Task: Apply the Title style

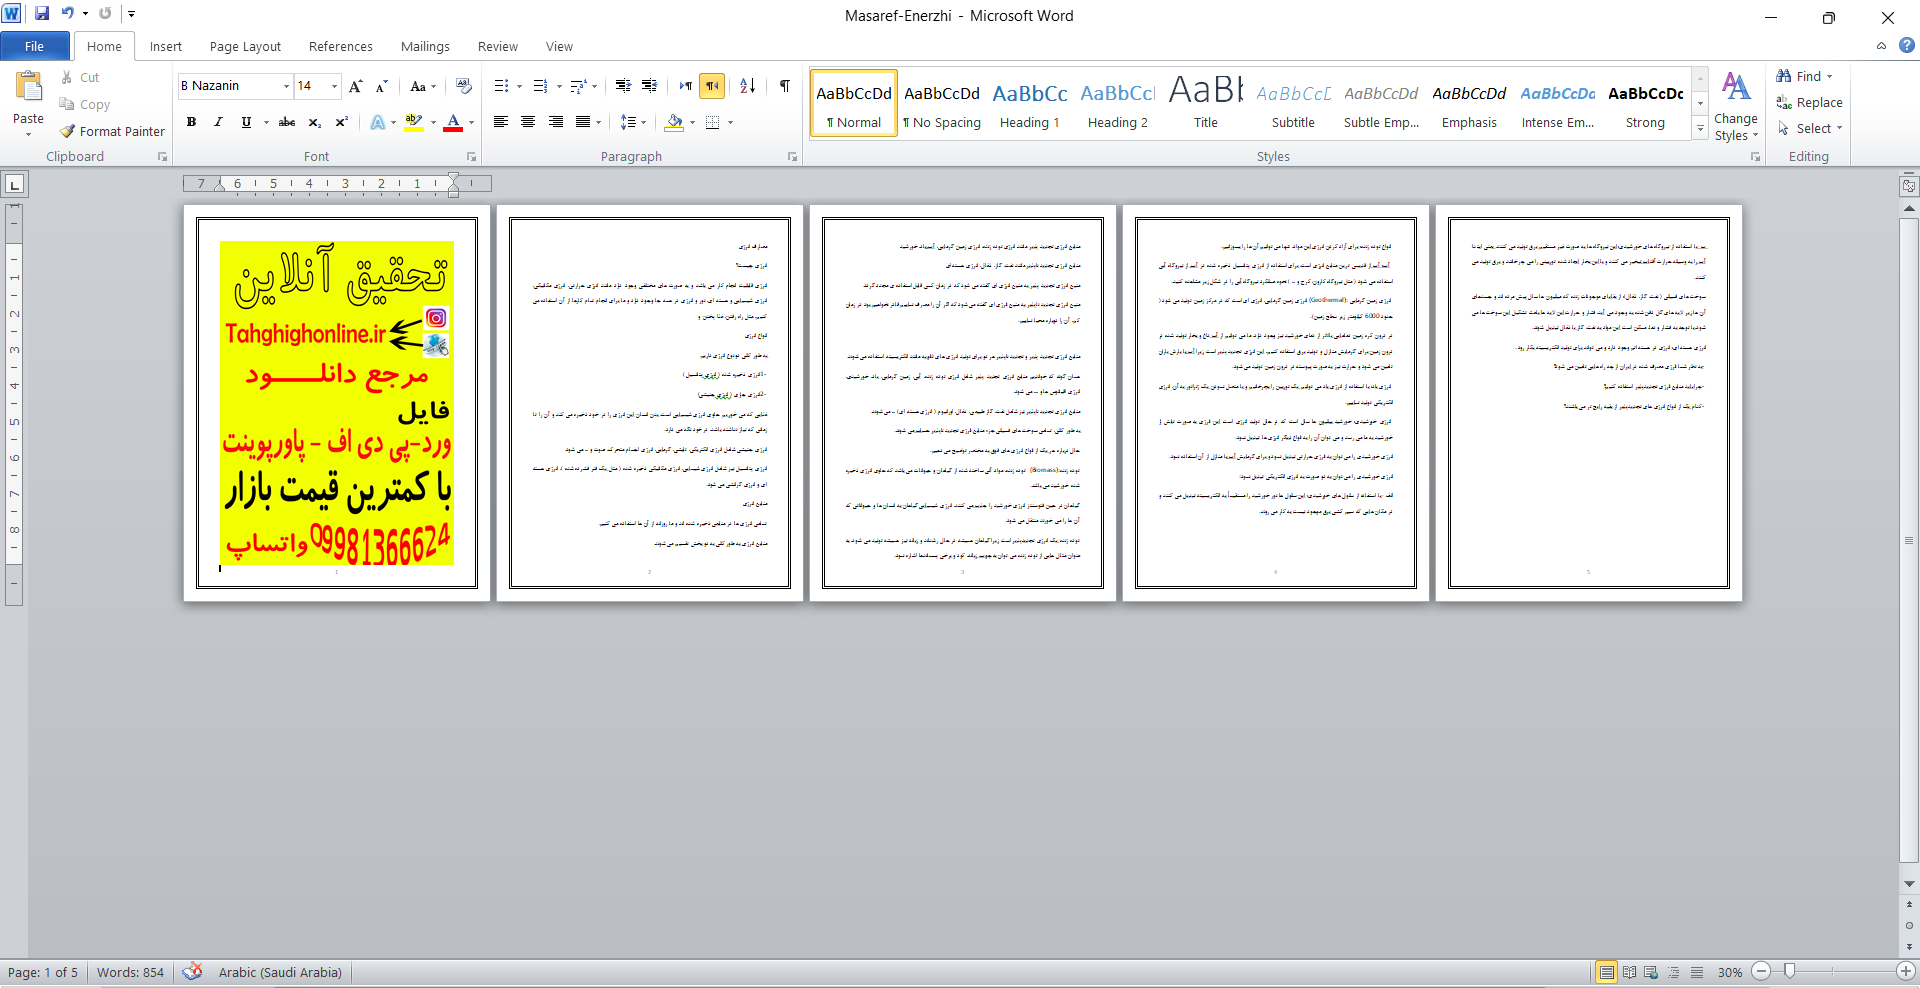Action: click(1205, 103)
